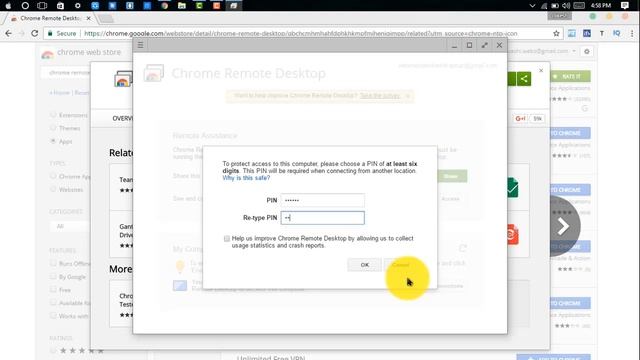The image size is (640, 360).
Task: Click the Chrome icon in top taskbar
Action: (x=164, y=6)
